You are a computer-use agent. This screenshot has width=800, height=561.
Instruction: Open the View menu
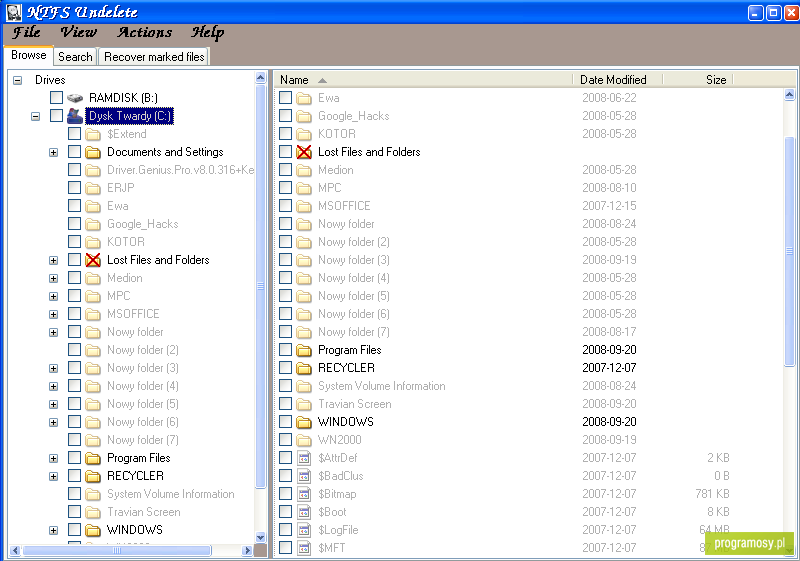click(x=79, y=32)
